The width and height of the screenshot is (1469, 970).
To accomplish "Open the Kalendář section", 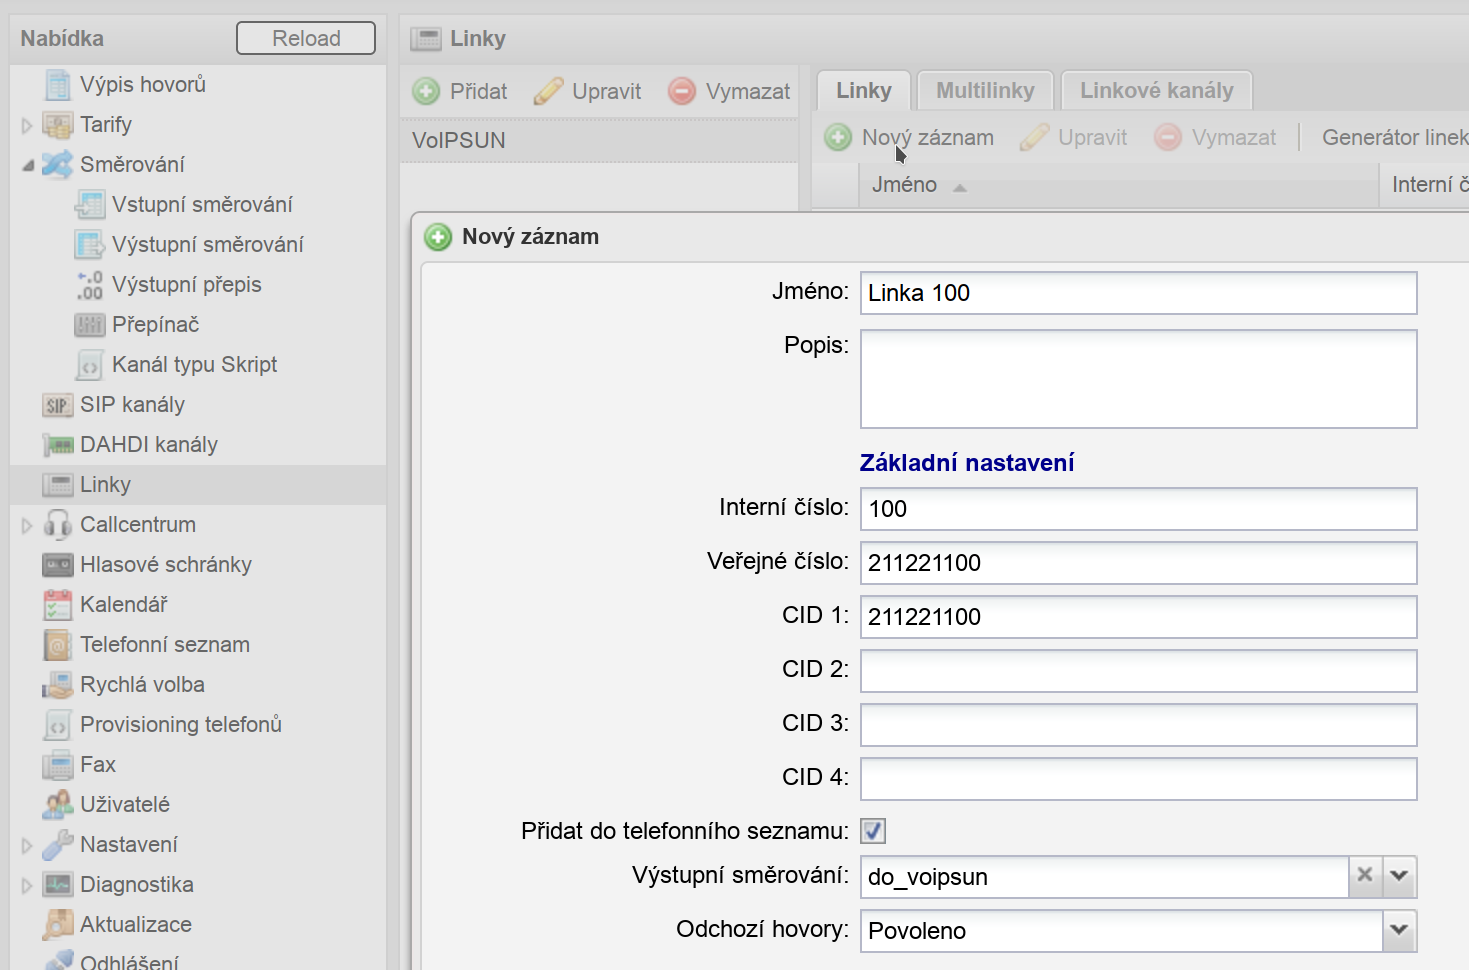I will pyautogui.click(x=123, y=605).
